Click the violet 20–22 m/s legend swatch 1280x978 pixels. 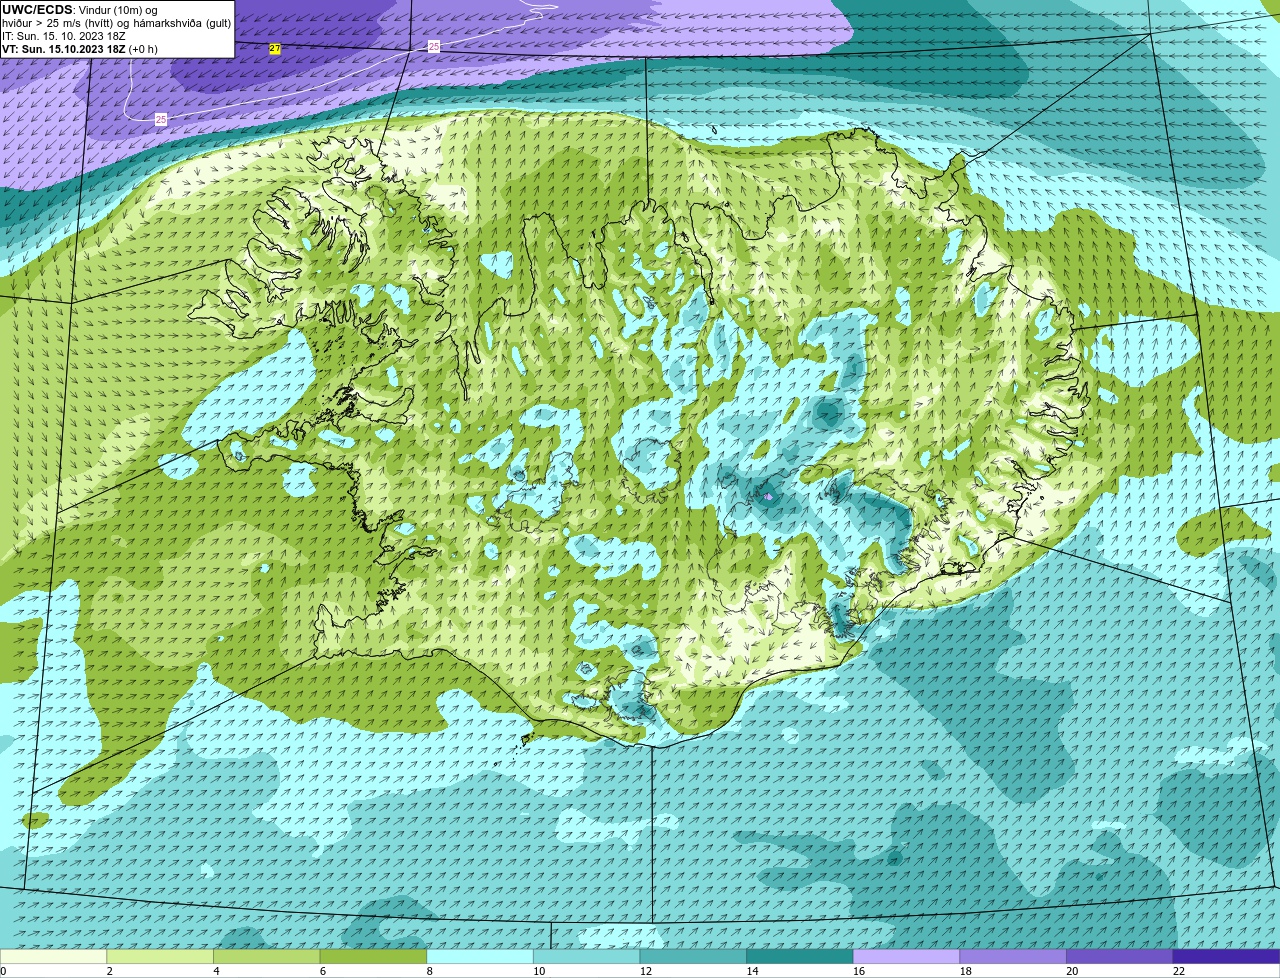tap(1120, 956)
